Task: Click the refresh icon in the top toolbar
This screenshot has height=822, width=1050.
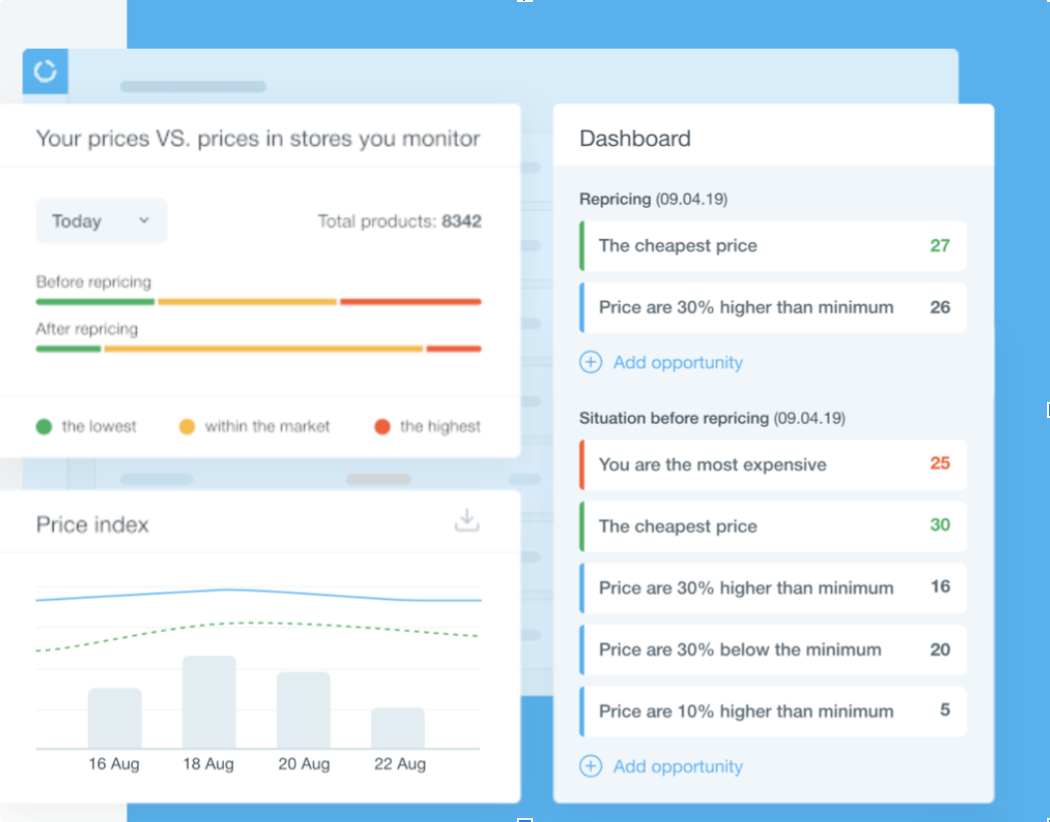Action: pyautogui.click(x=44, y=72)
